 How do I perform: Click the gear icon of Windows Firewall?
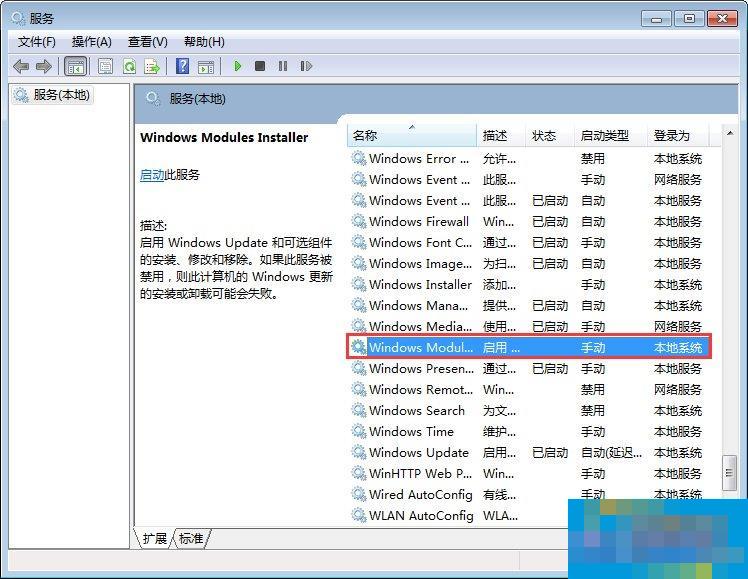pyautogui.click(x=359, y=221)
